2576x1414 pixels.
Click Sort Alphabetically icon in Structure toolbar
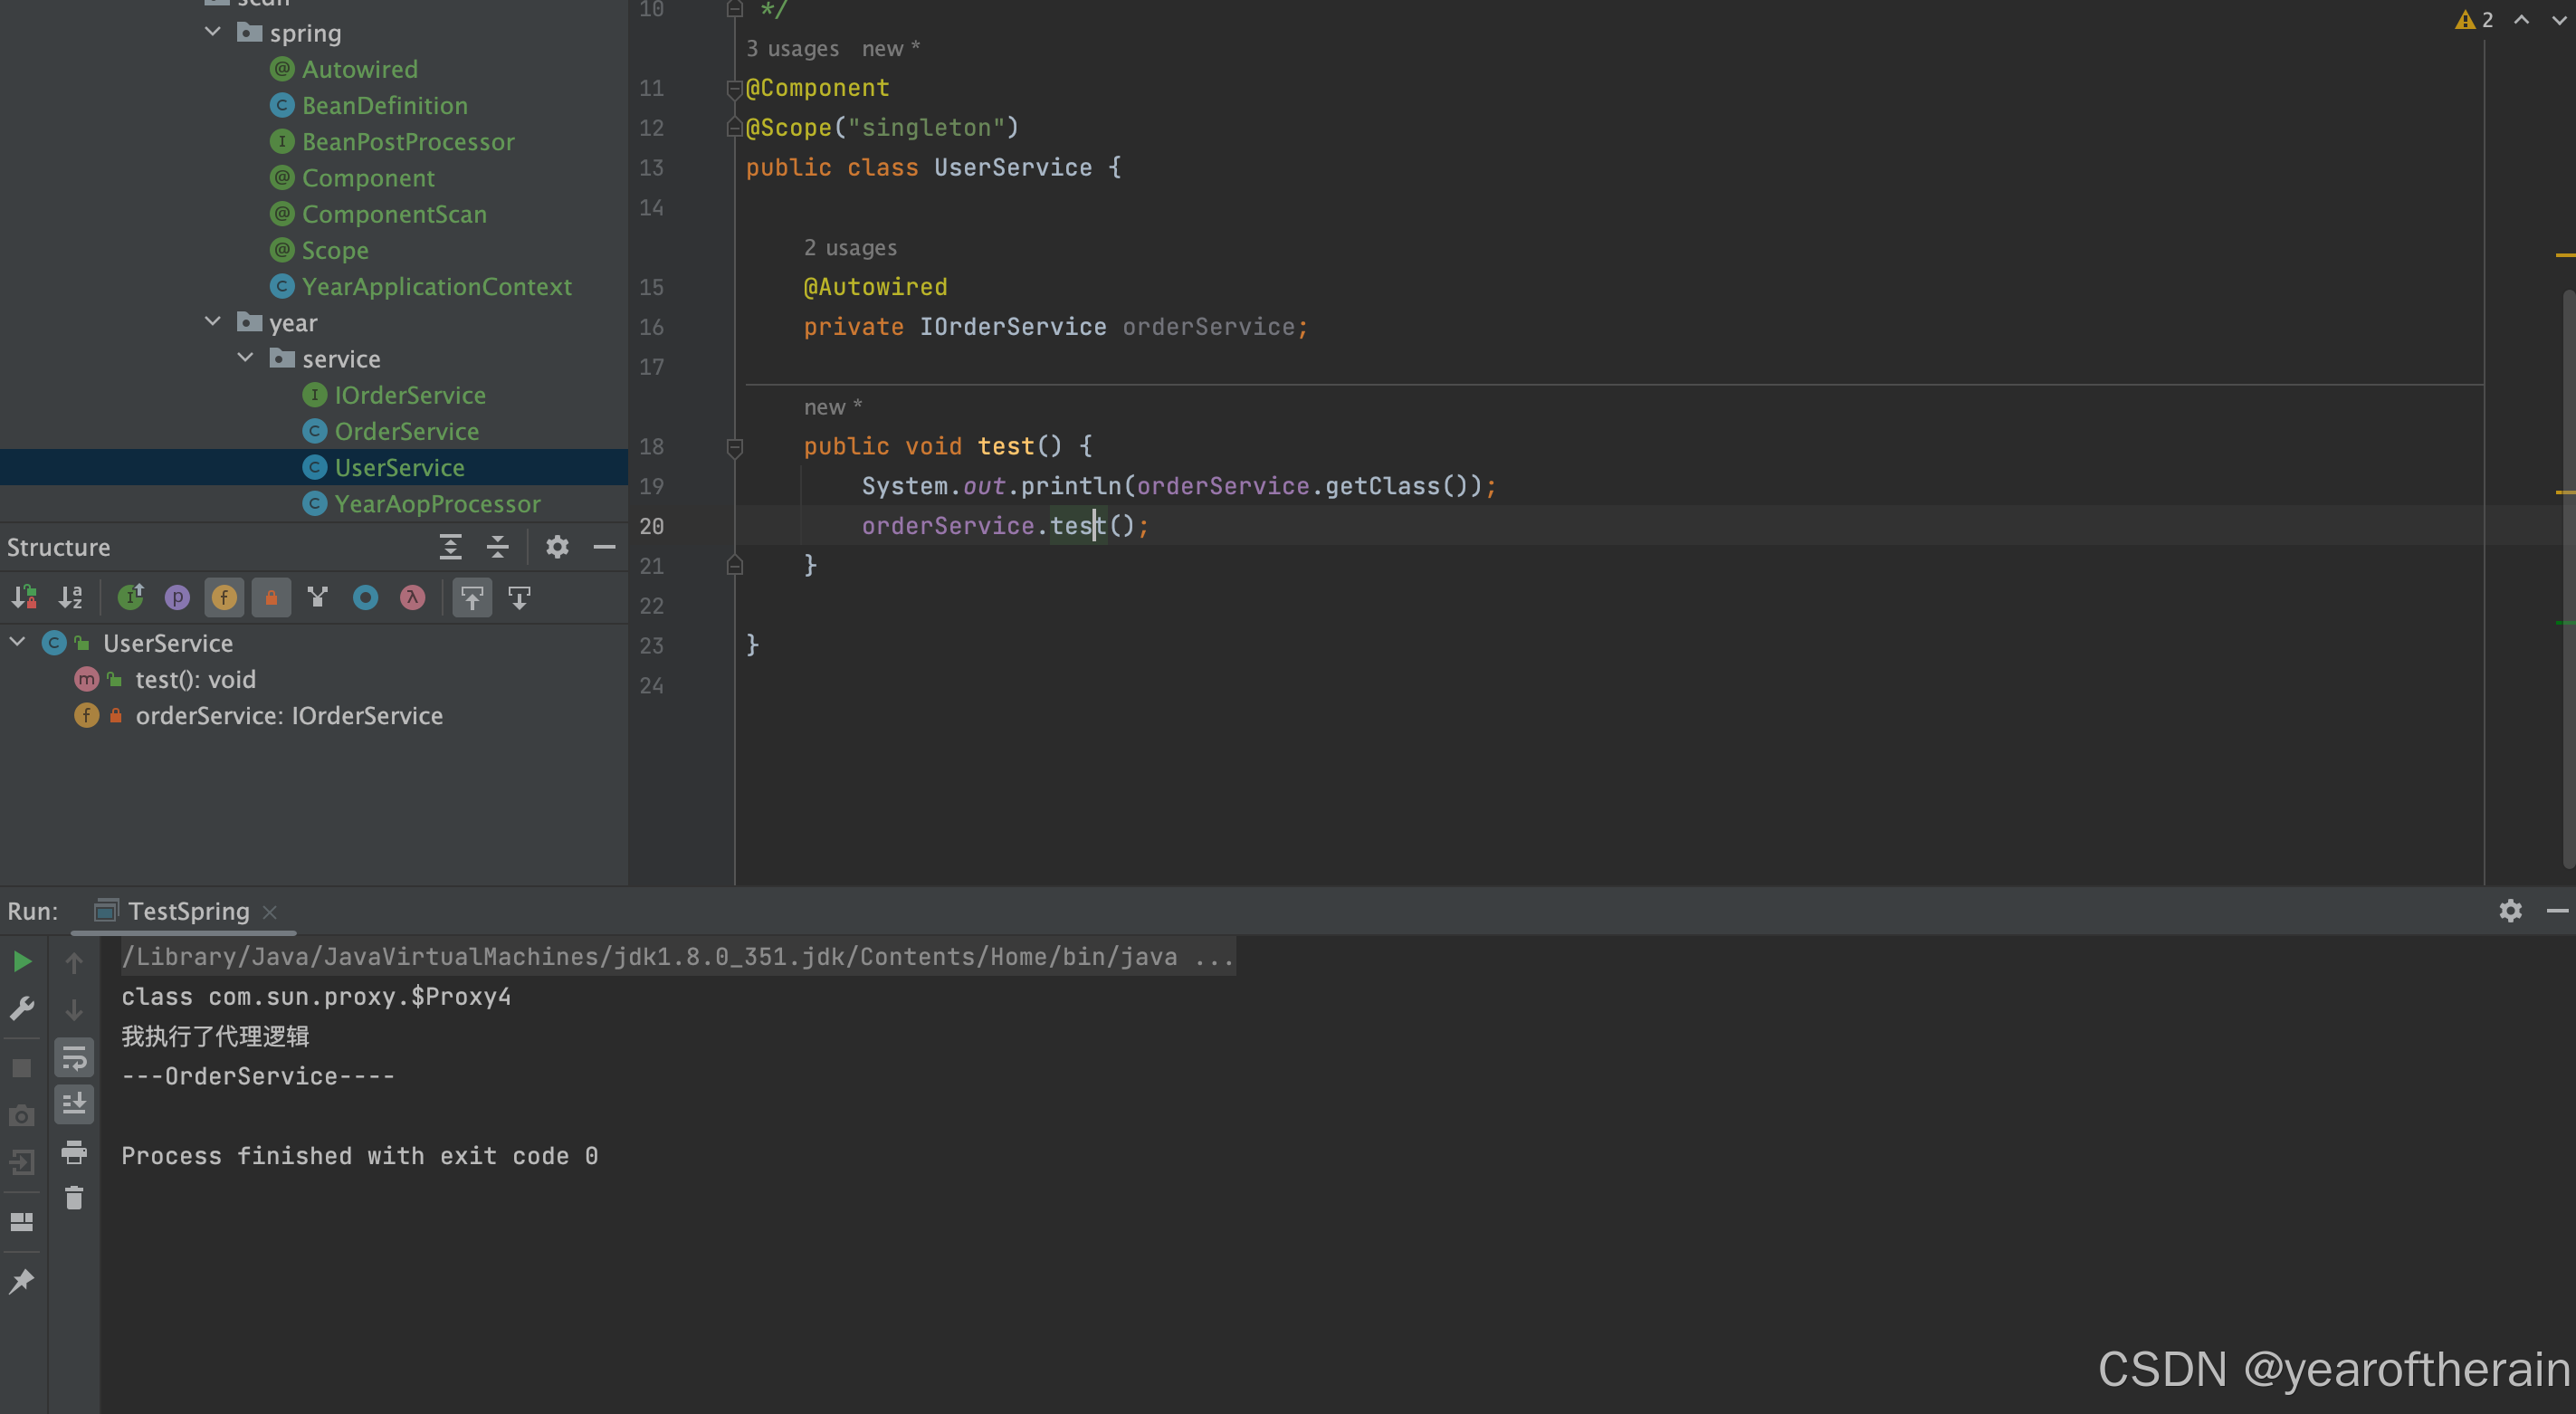pos(71,598)
